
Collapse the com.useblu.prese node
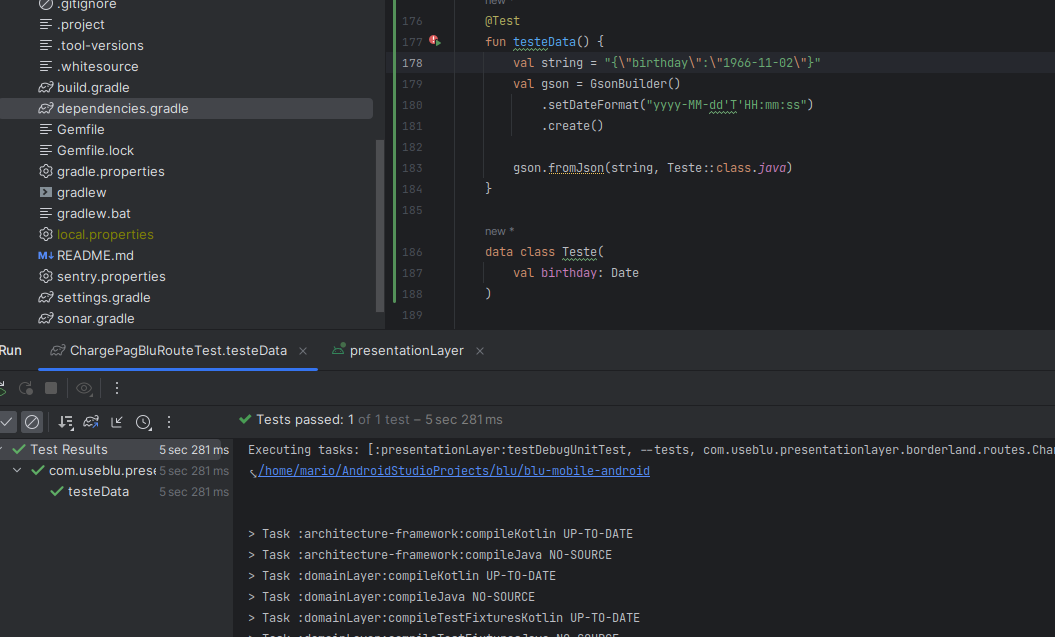pyautogui.click(x=16, y=470)
